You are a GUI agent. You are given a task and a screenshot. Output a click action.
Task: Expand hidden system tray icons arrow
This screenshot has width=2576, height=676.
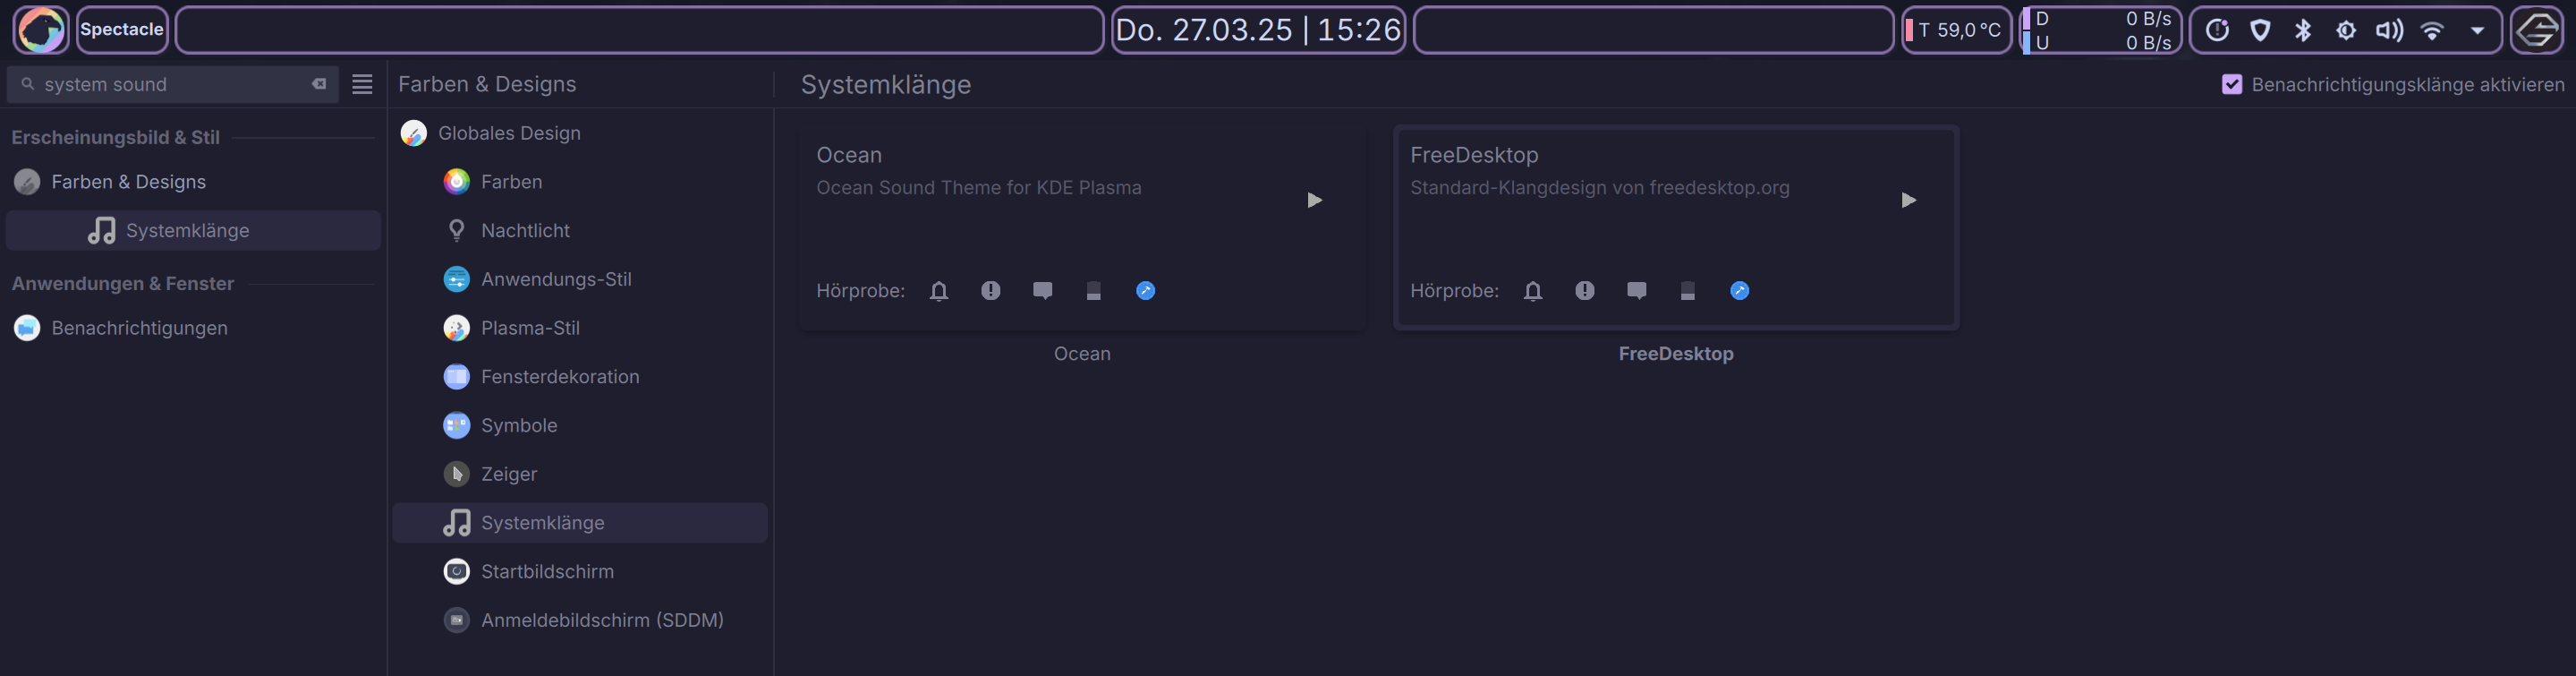[2477, 30]
